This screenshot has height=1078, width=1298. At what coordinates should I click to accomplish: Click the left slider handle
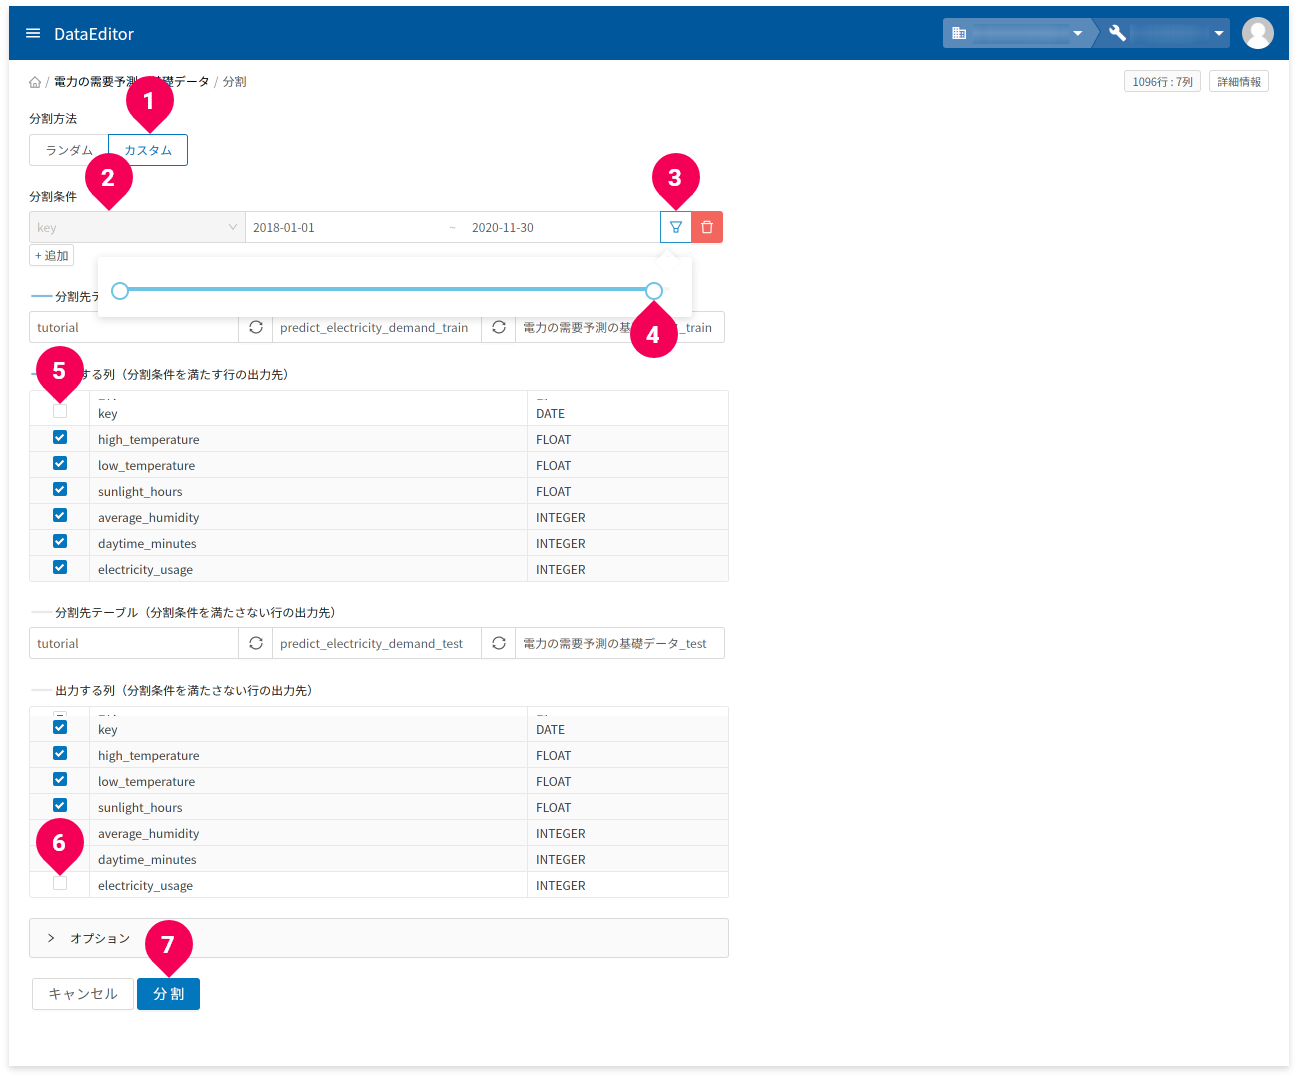120,291
